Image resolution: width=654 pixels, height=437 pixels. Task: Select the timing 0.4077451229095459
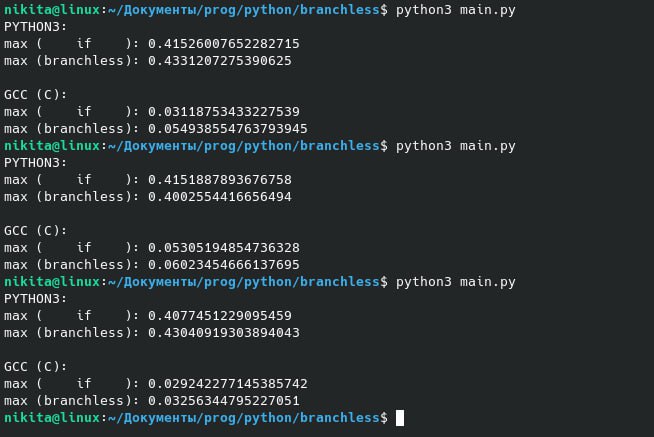point(219,316)
